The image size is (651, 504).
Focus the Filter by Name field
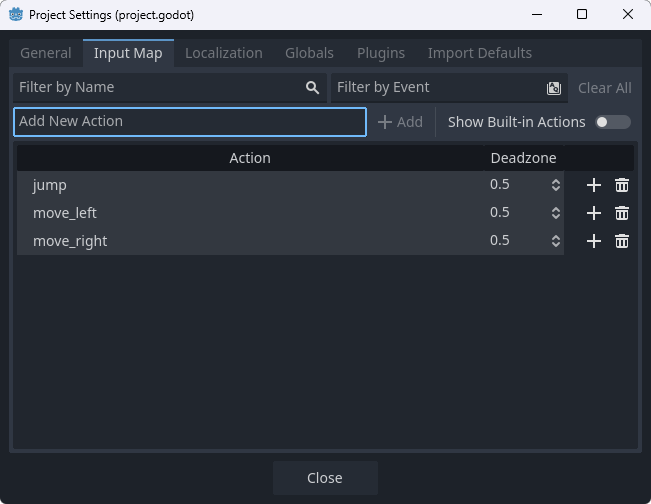pos(160,88)
